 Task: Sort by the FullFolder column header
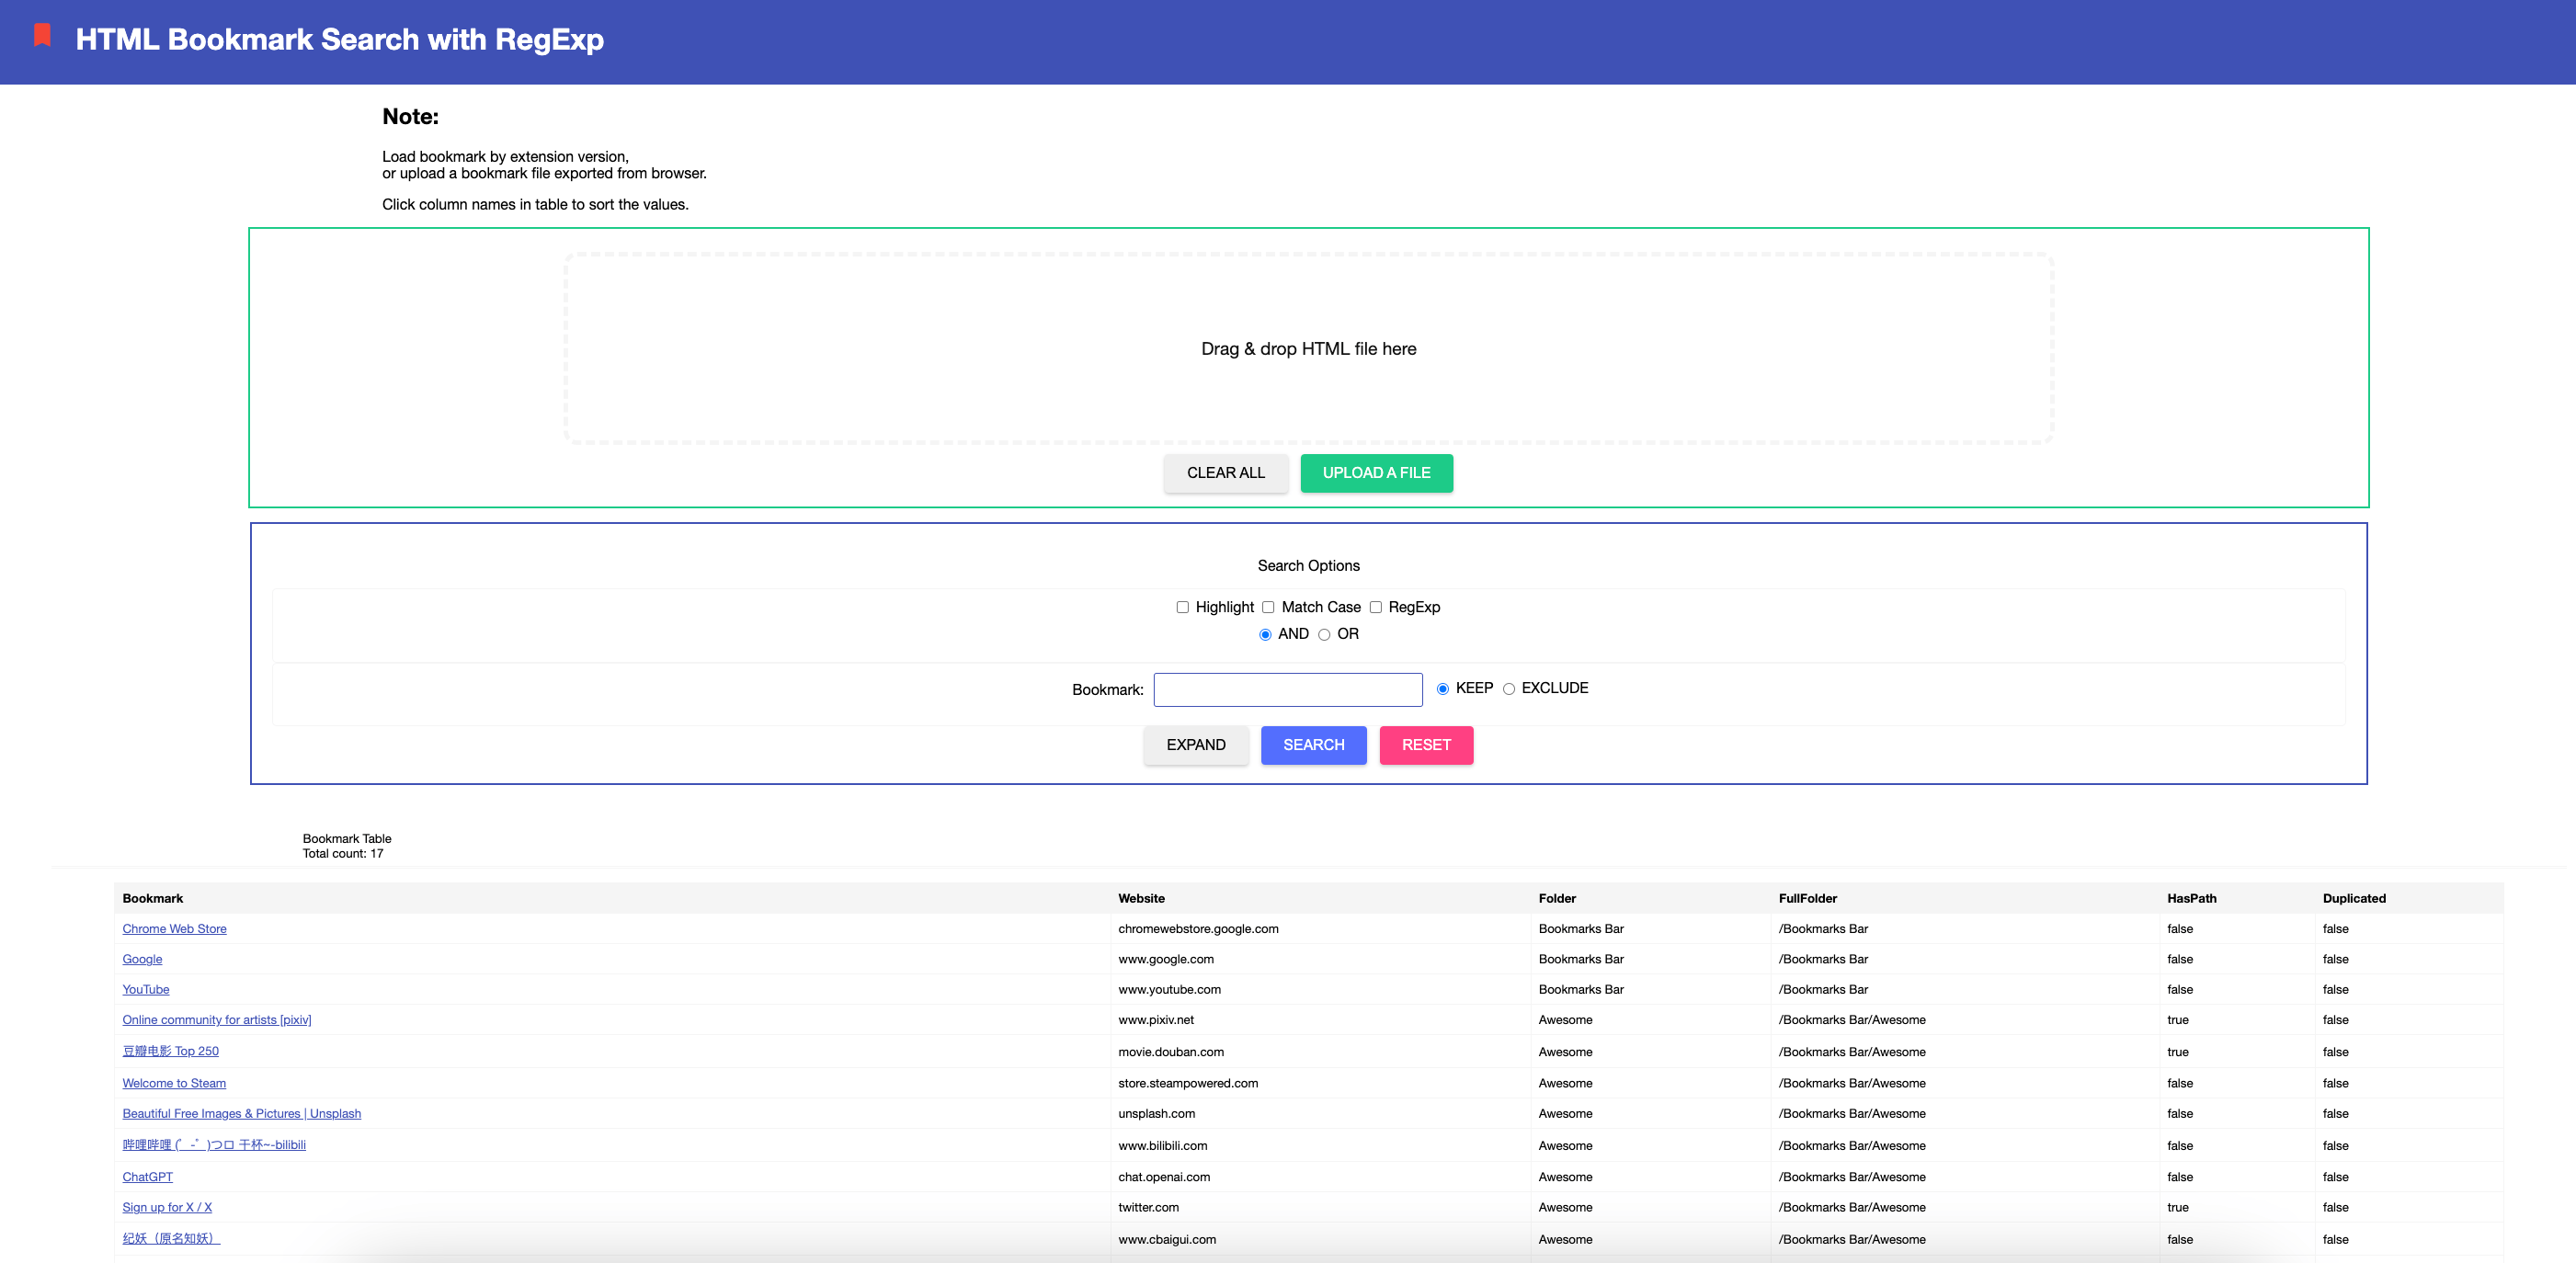click(1807, 898)
